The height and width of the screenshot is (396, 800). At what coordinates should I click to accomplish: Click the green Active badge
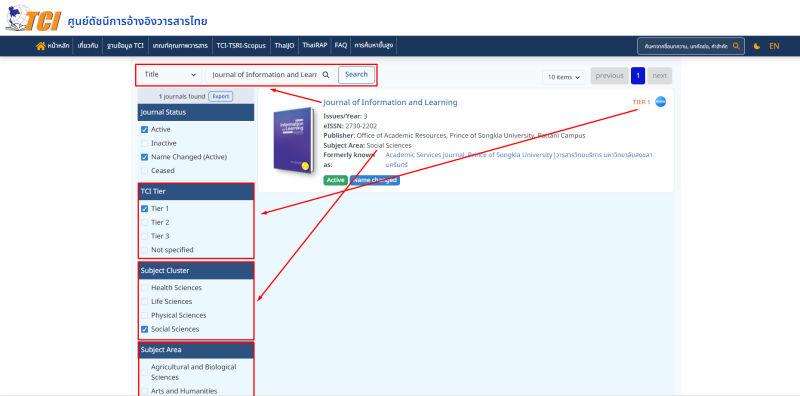[x=336, y=180]
